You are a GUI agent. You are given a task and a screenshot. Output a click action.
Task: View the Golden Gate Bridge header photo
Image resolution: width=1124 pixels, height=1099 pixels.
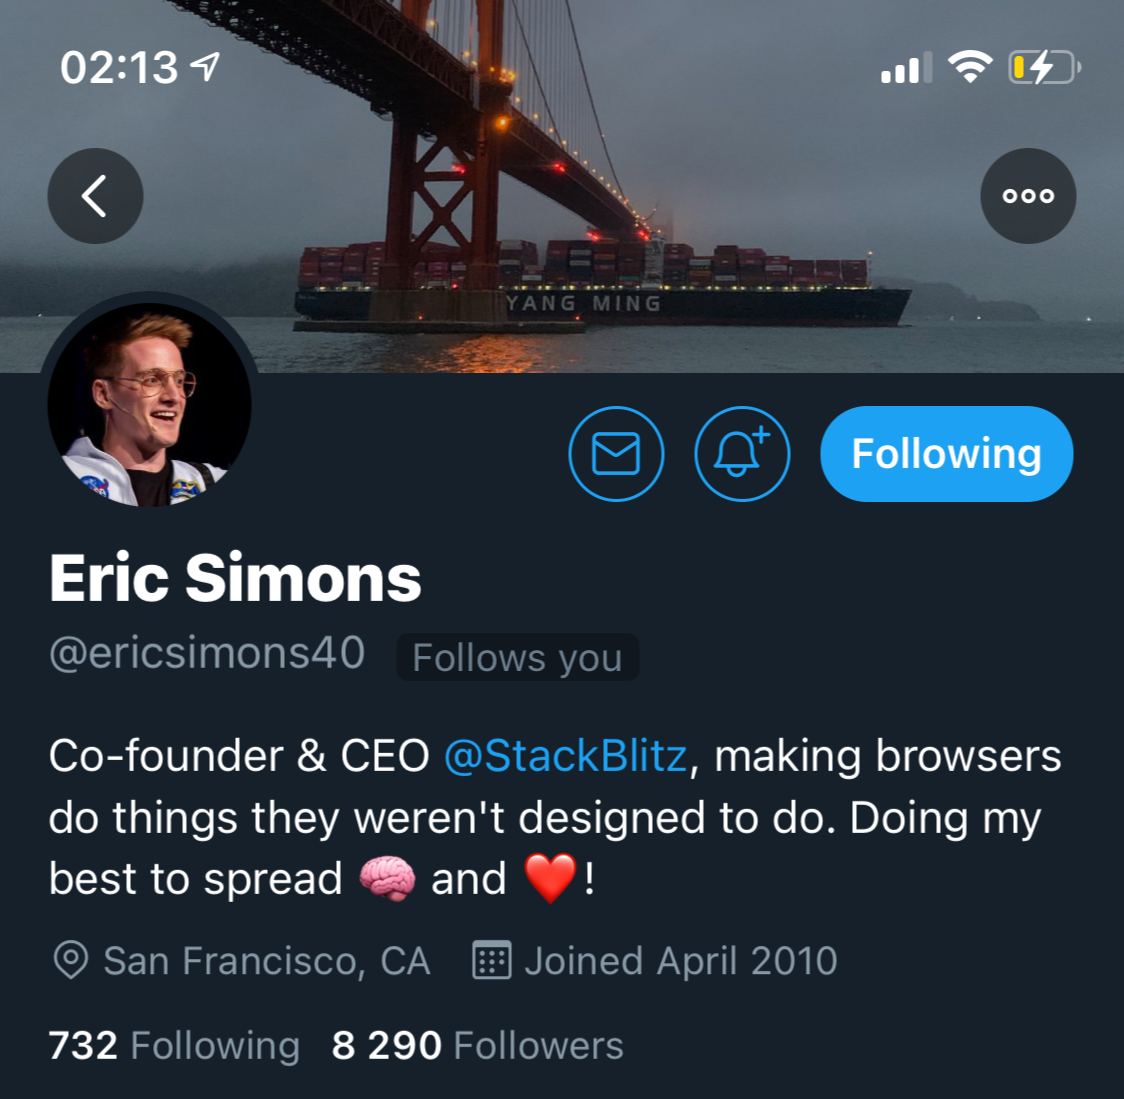coord(562,186)
